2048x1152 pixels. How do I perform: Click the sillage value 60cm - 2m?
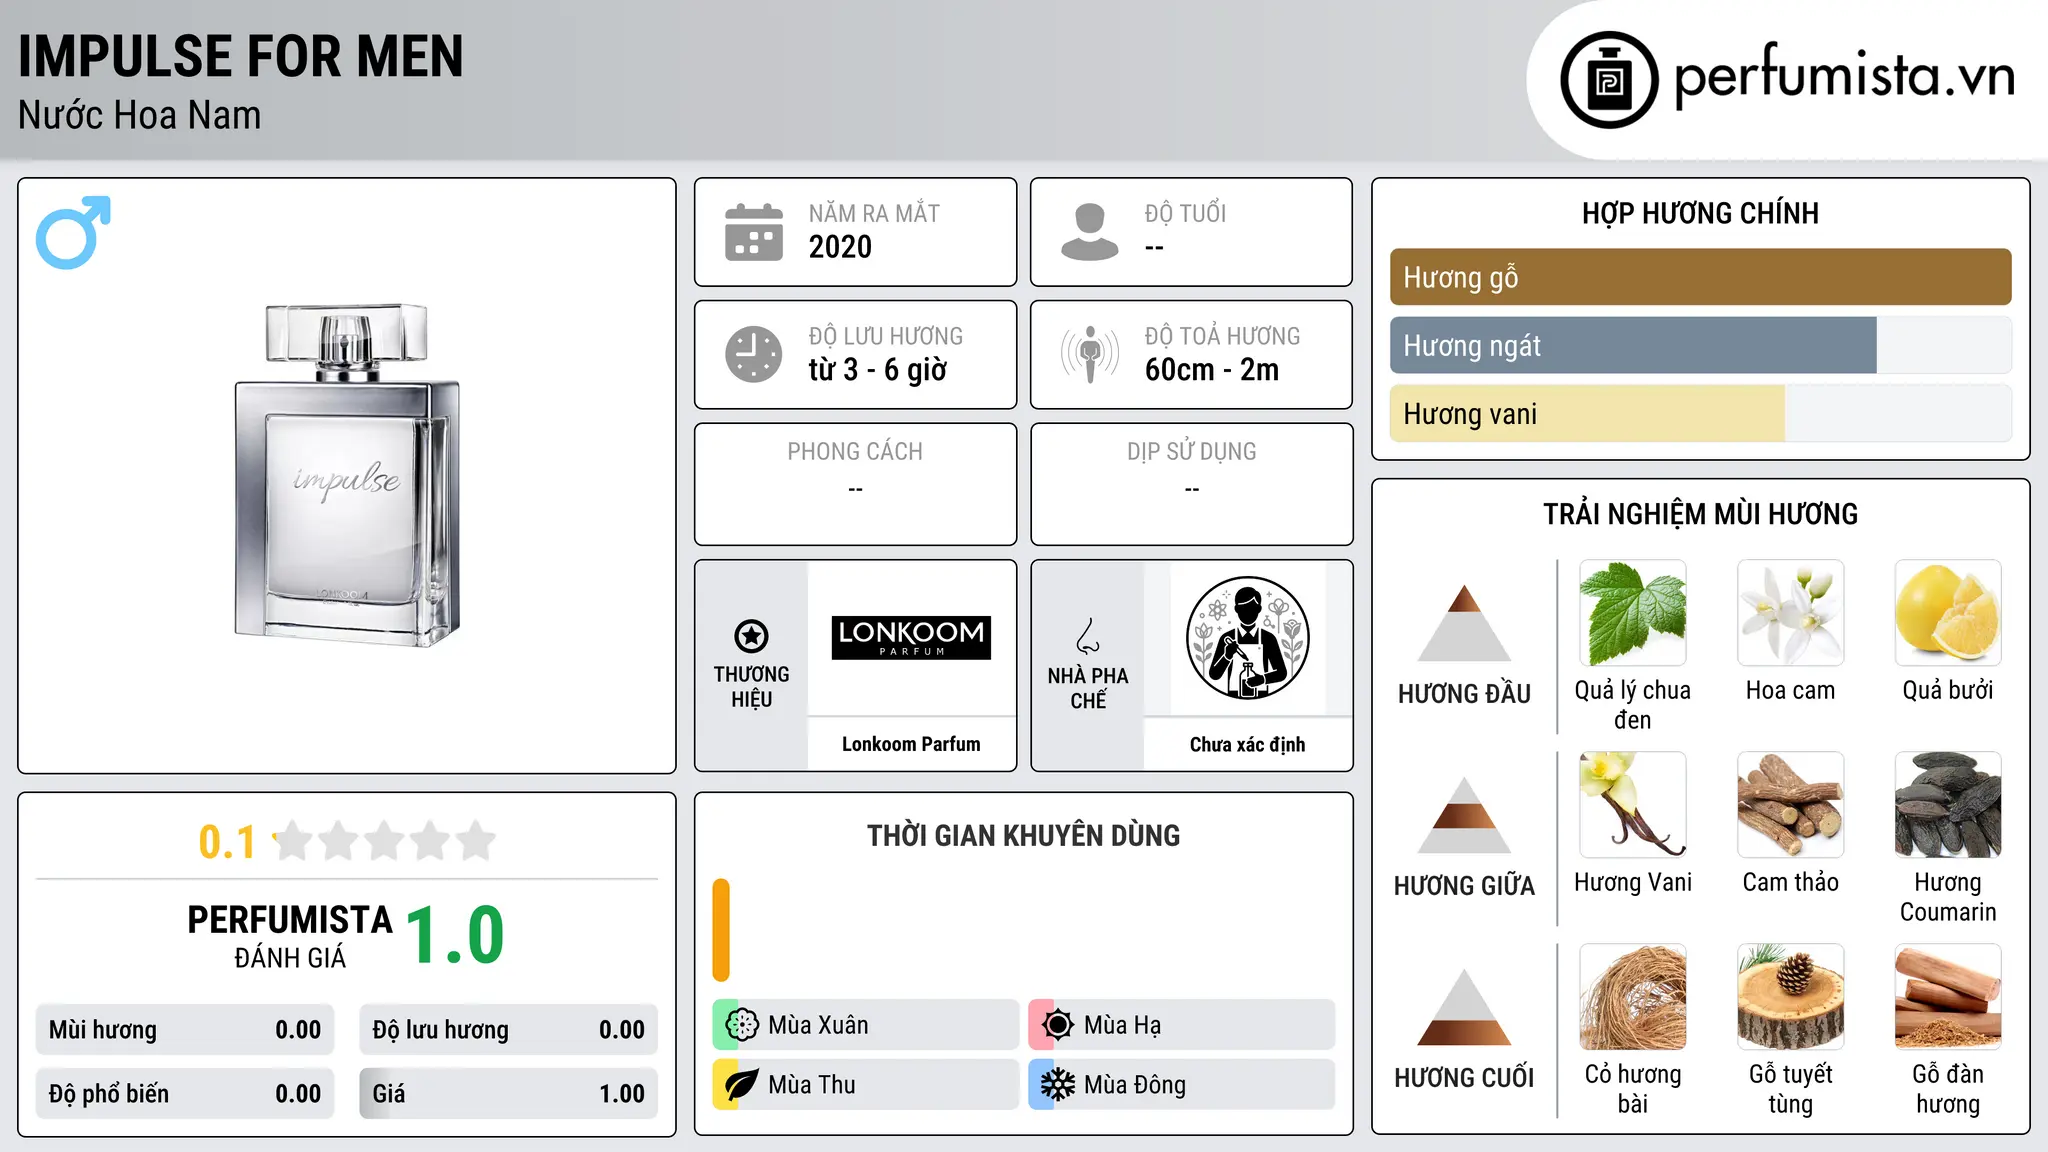point(1212,370)
